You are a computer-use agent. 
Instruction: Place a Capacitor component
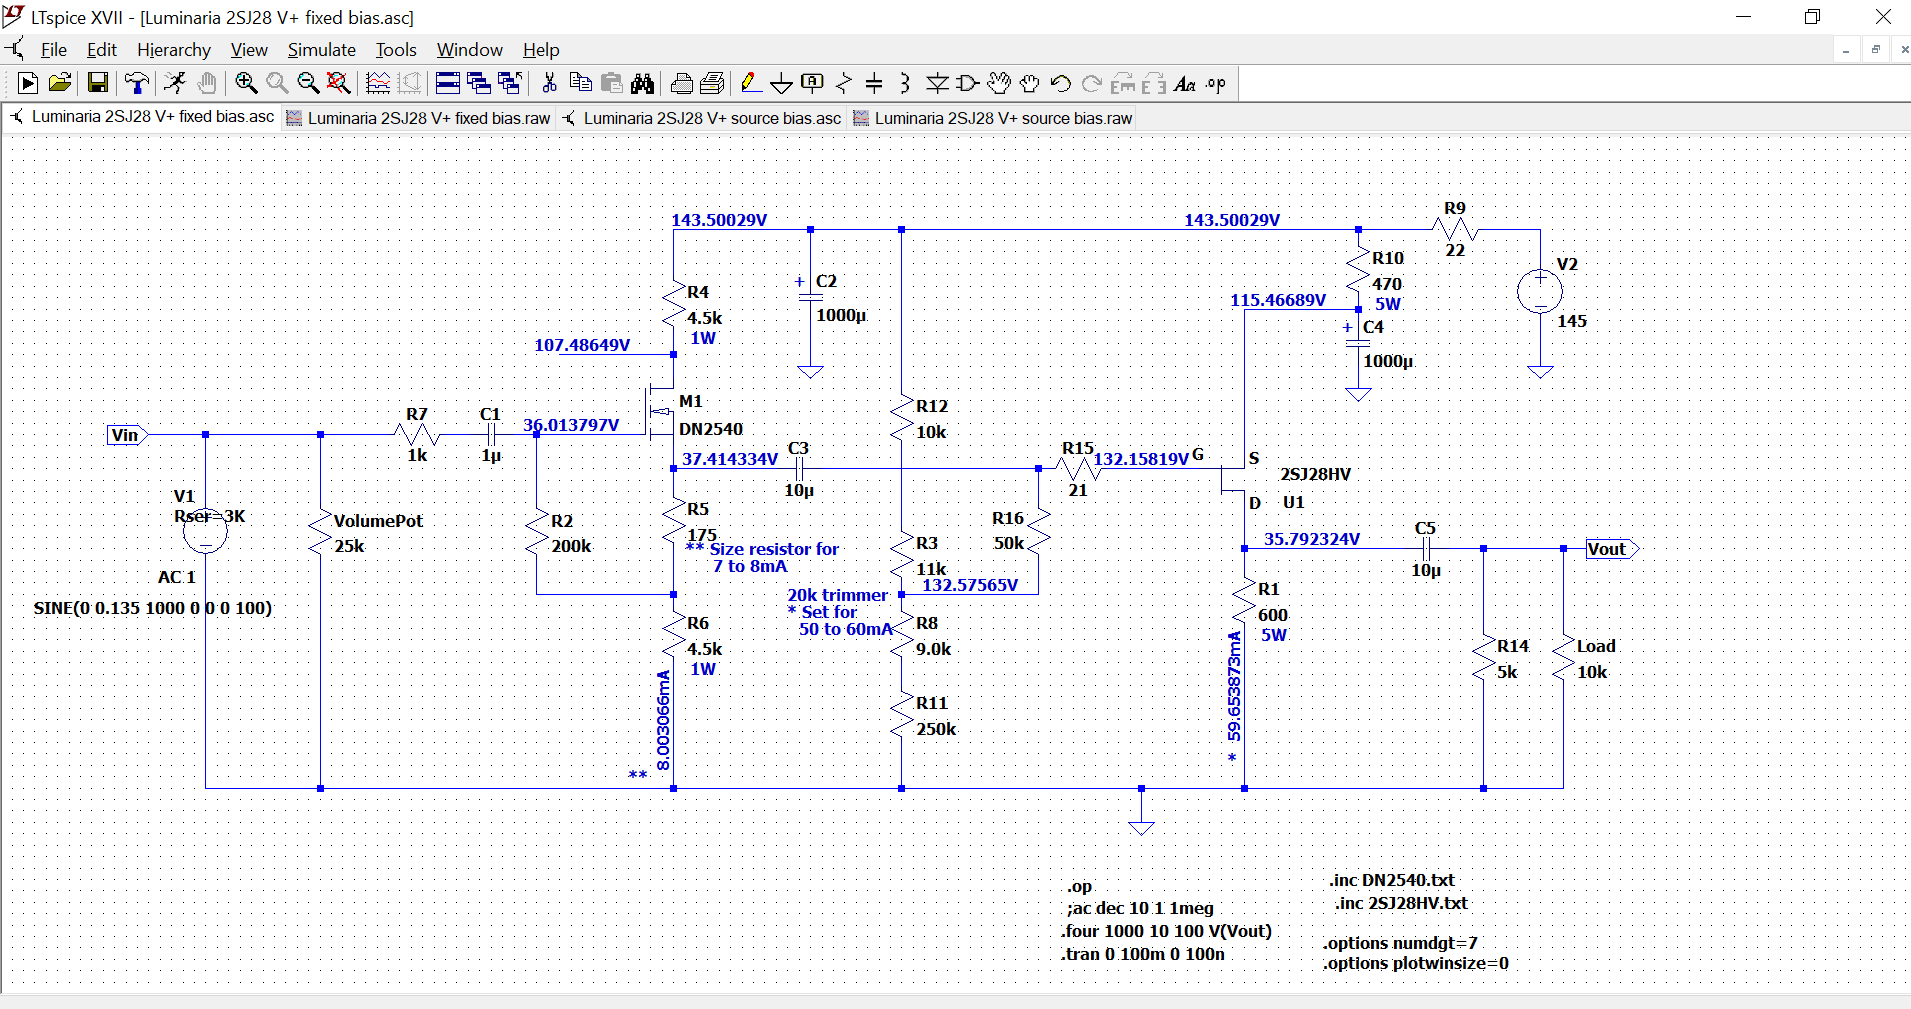click(874, 84)
